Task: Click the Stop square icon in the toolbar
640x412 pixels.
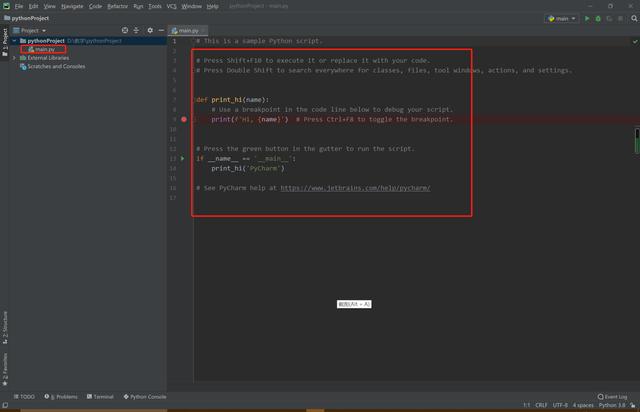Action: point(620,18)
